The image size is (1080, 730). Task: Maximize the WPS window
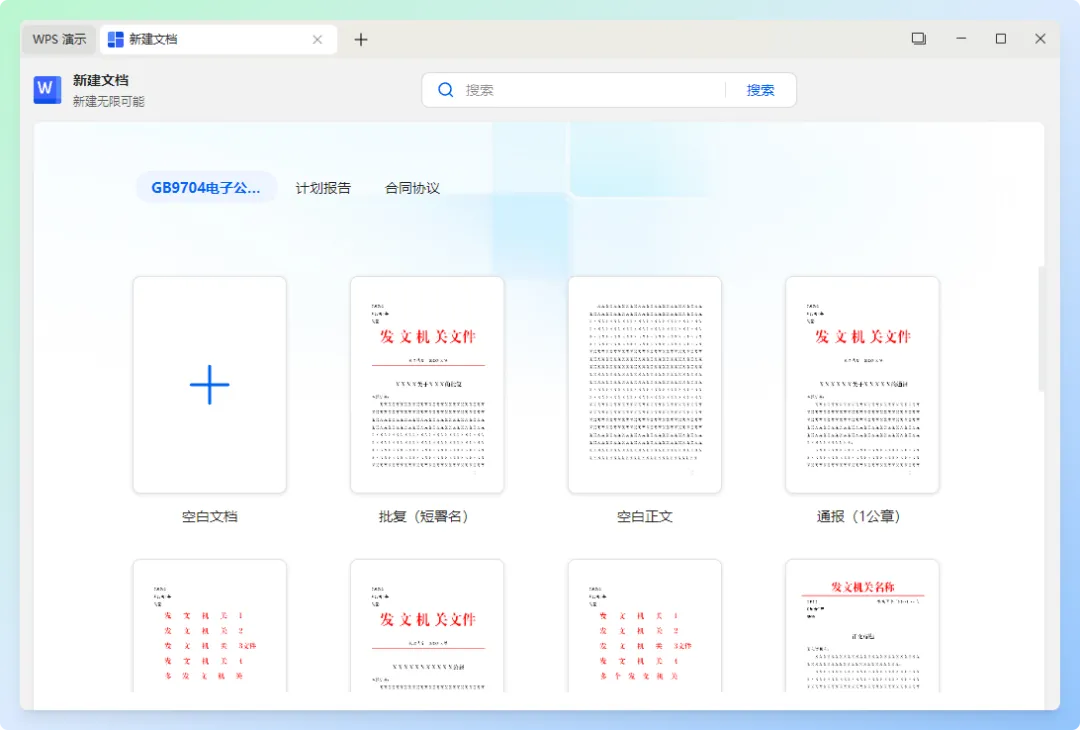[x=1001, y=39]
